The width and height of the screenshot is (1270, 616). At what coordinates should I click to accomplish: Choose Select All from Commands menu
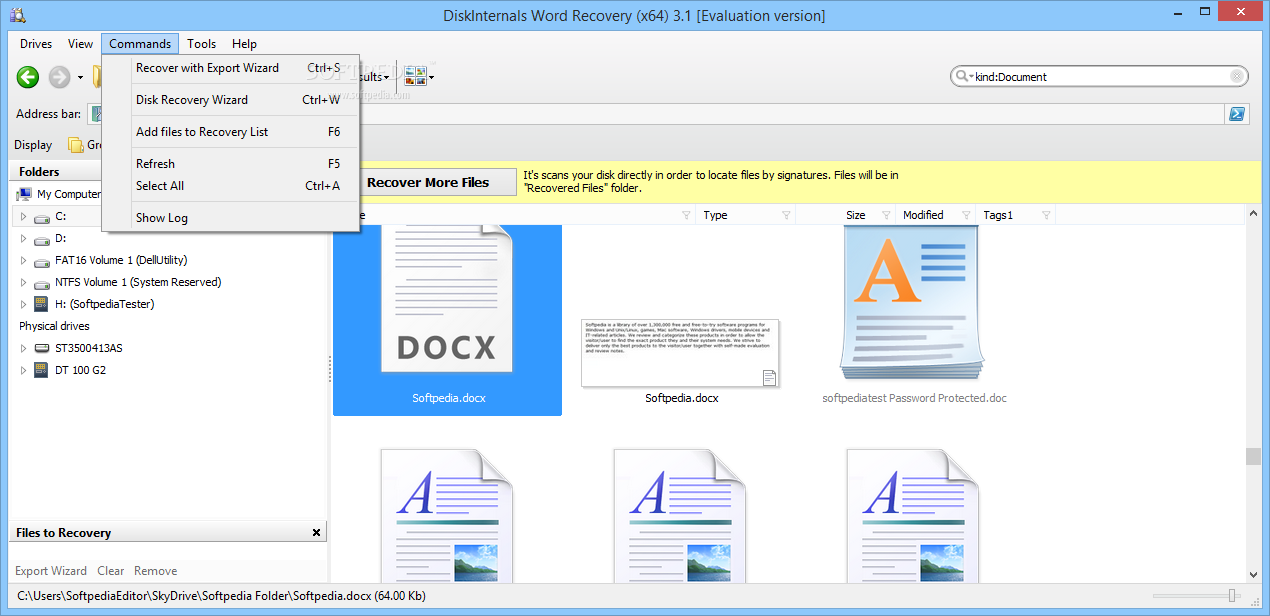(231, 186)
